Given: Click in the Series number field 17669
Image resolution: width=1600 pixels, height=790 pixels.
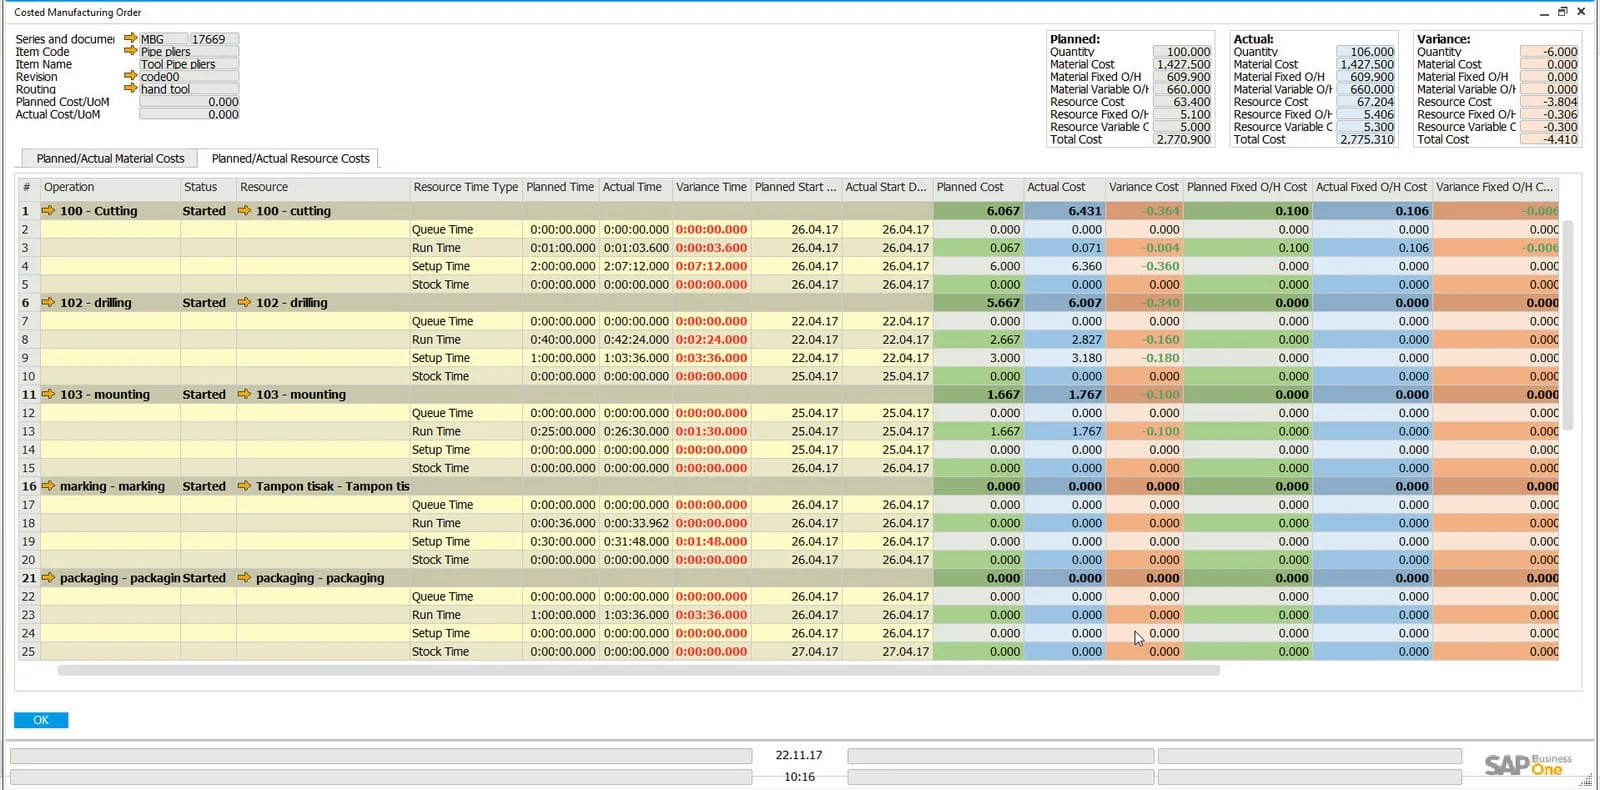Looking at the screenshot, I should click(x=214, y=39).
